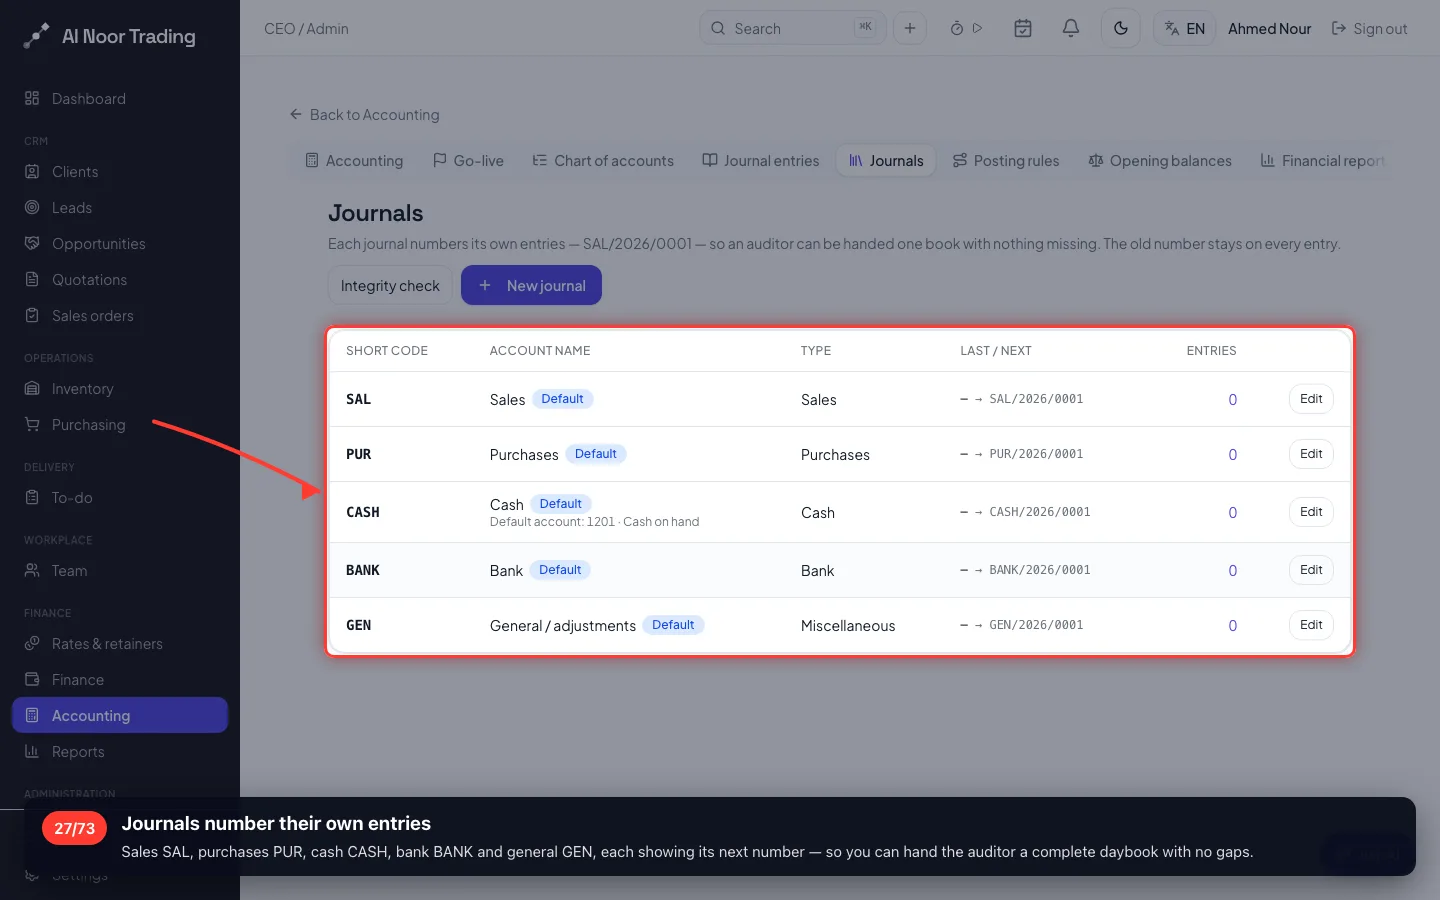The width and height of the screenshot is (1440, 900).
Task: Go back to Accounting
Action: coord(365,115)
